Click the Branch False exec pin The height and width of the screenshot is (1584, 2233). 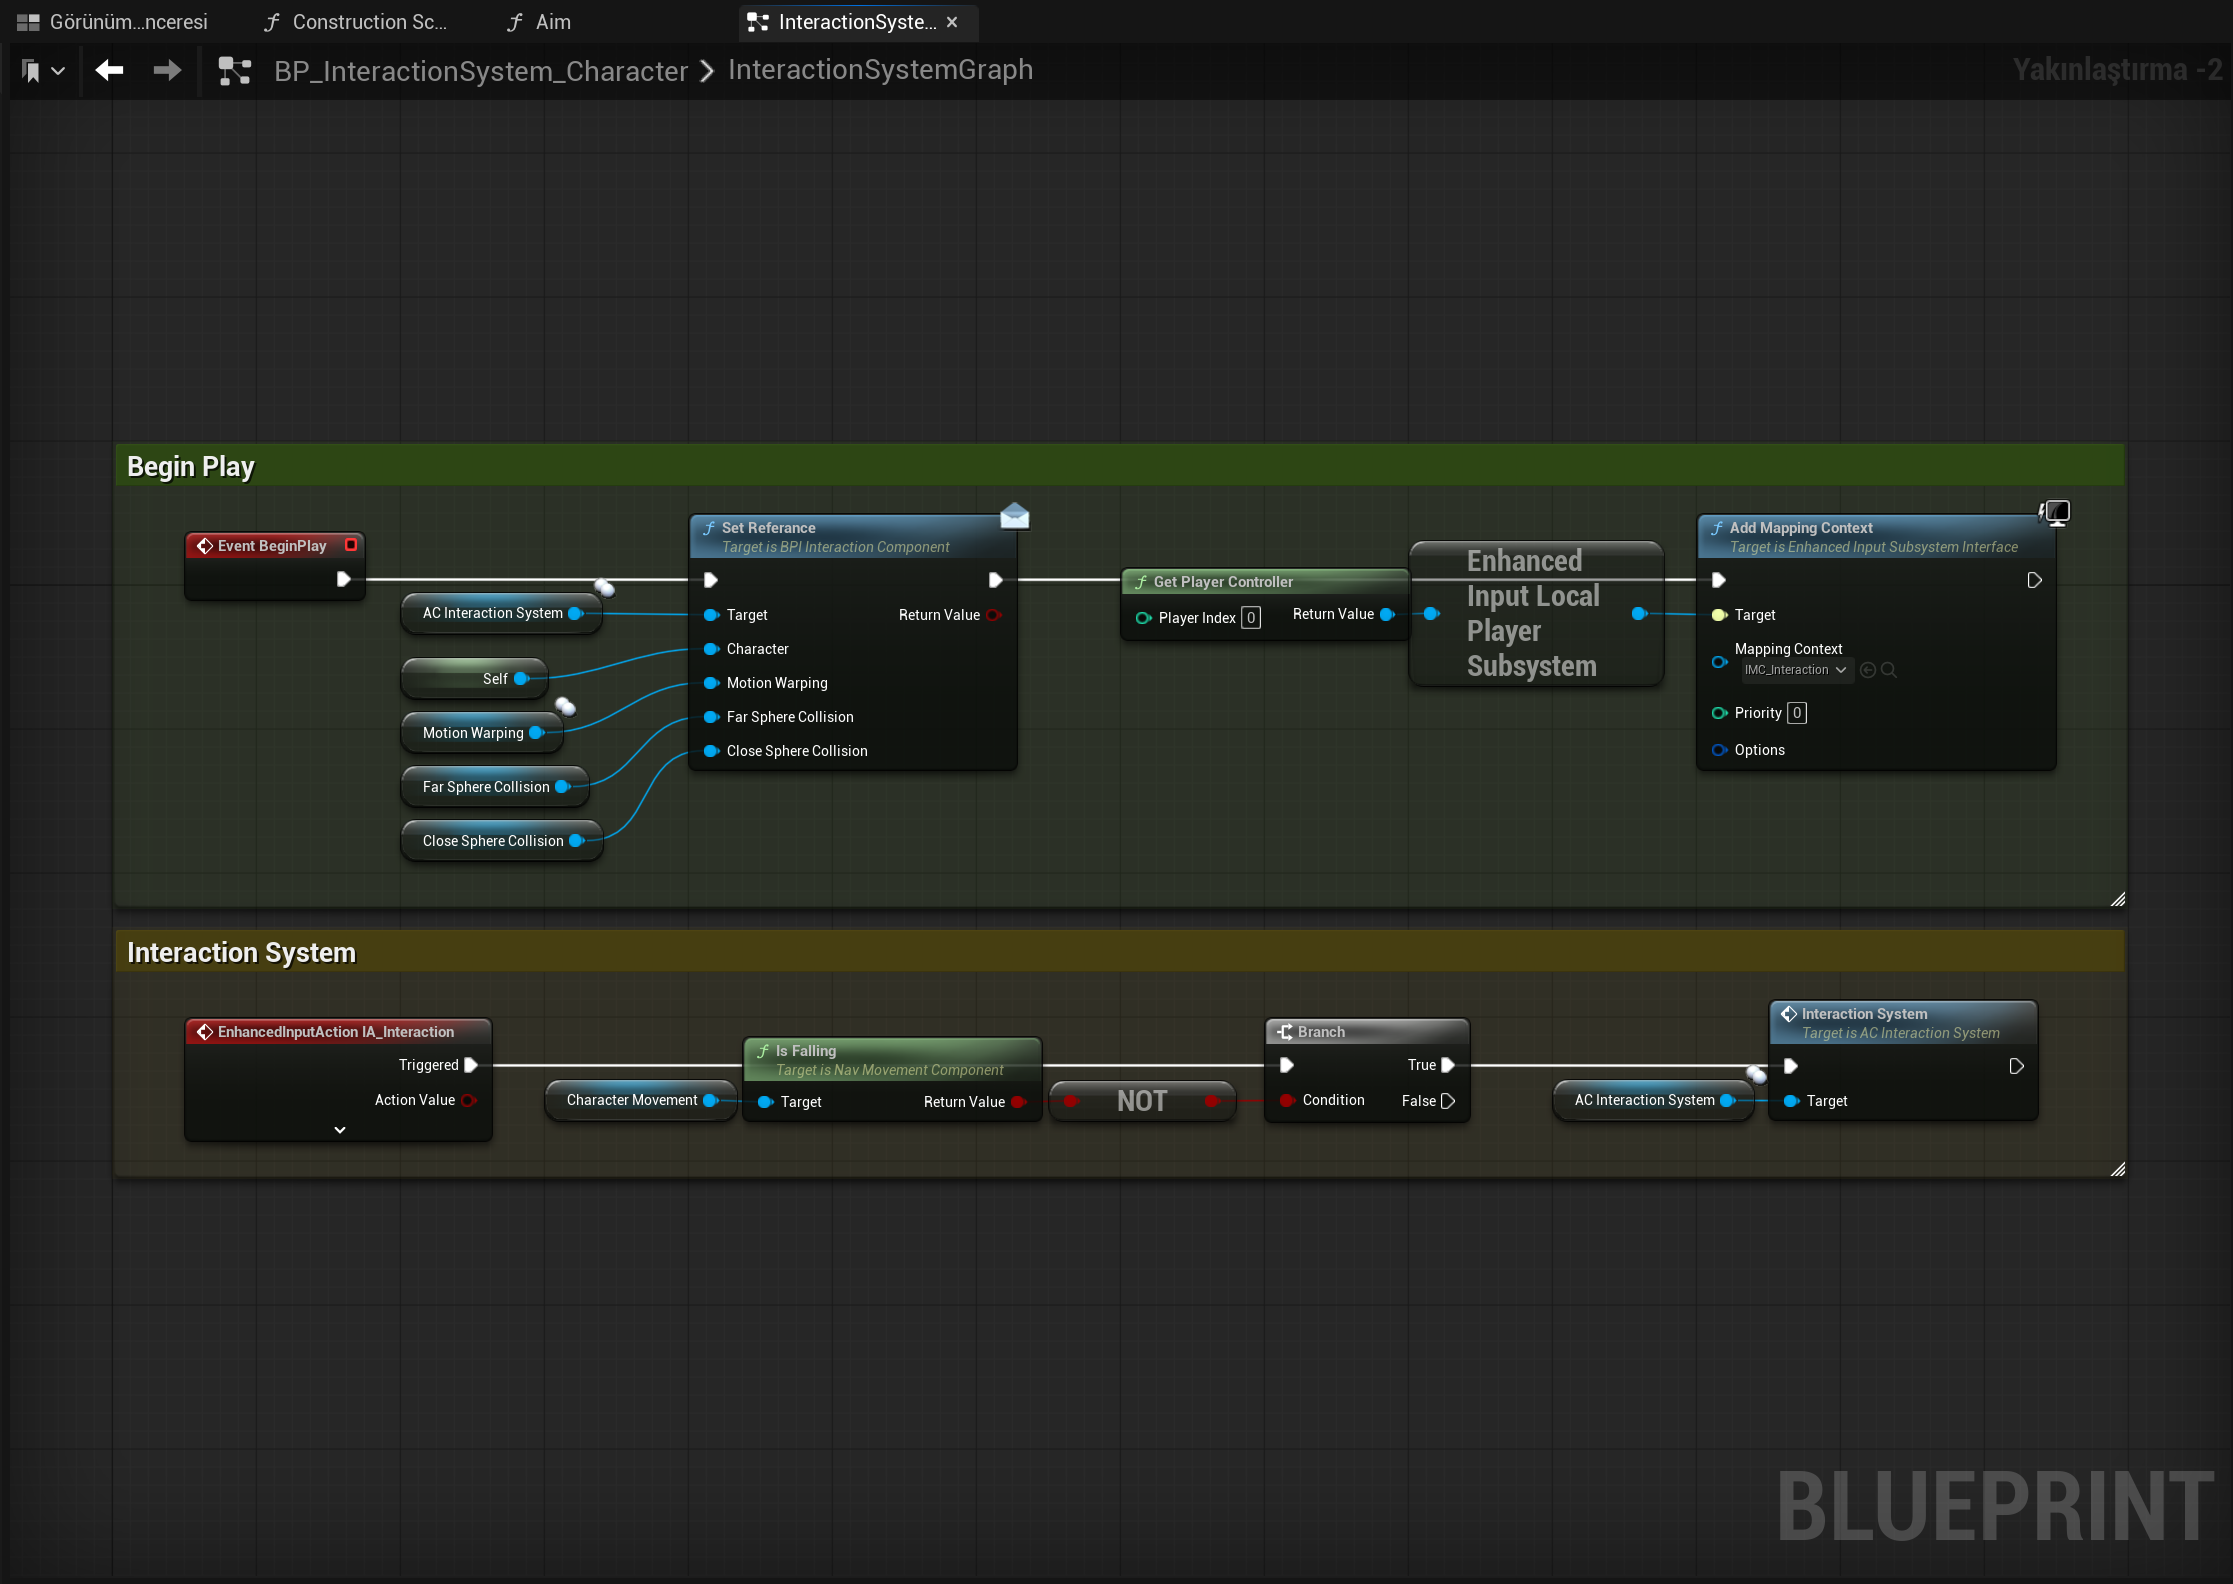[x=1447, y=1101]
